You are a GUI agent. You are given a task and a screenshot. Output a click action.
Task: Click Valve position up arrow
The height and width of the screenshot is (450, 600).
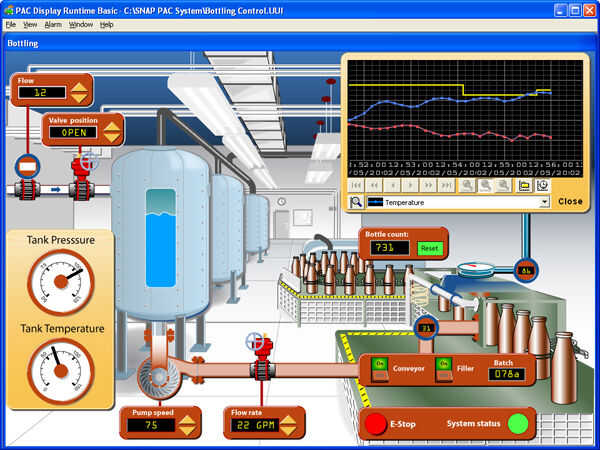(x=112, y=127)
